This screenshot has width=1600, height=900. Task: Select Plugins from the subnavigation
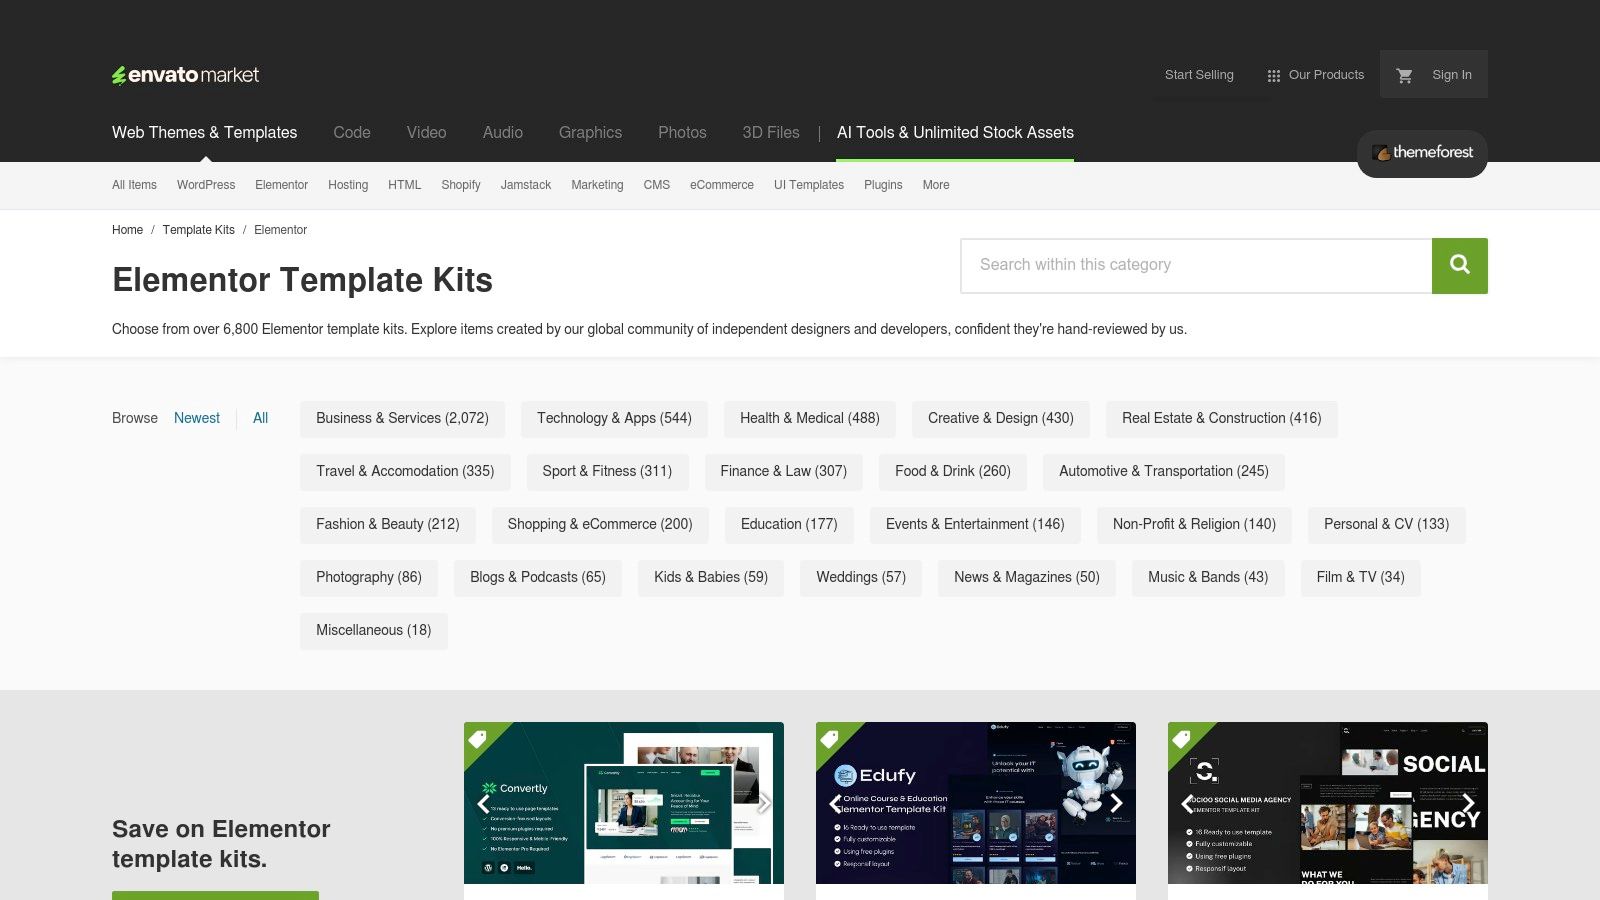(883, 185)
